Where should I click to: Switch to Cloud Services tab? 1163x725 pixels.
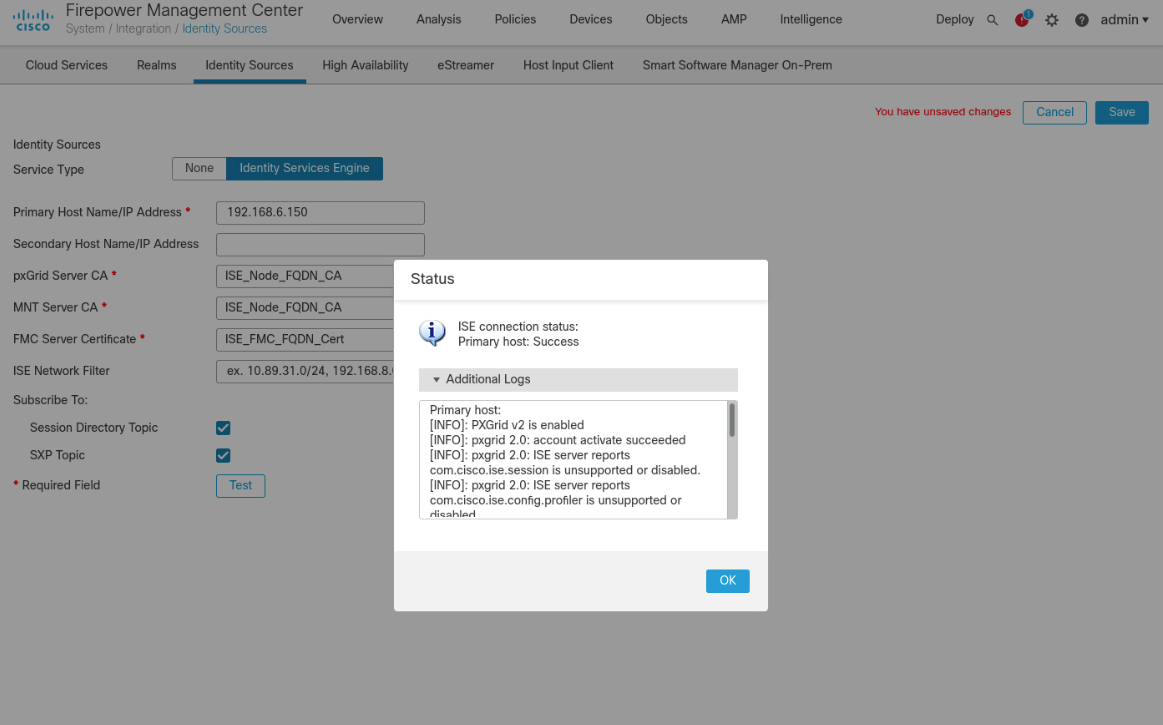click(67, 65)
